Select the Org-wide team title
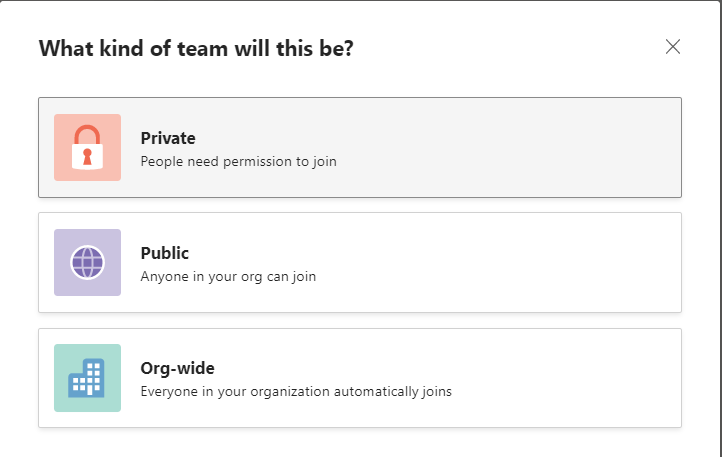This screenshot has height=457, width=722. [x=178, y=368]
